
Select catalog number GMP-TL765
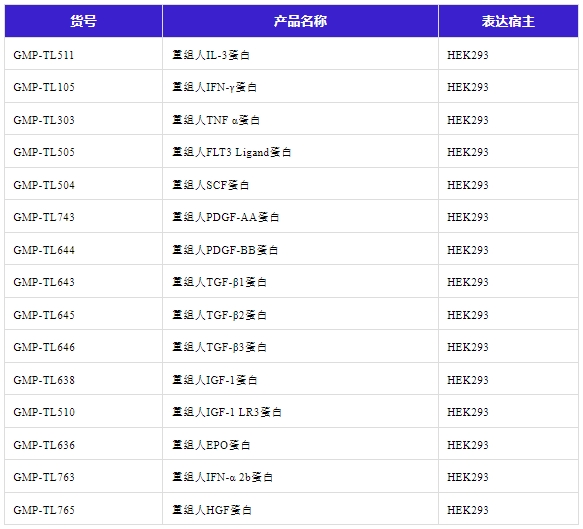(x=44, y=510)
